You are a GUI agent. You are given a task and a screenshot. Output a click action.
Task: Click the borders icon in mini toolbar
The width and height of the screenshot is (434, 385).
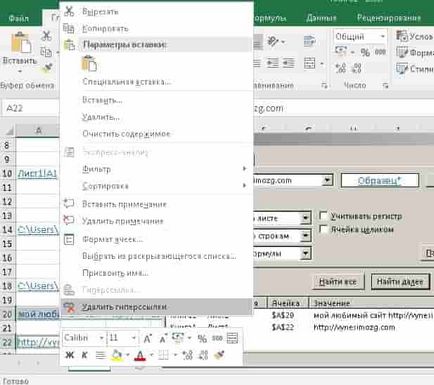(163, 355)
